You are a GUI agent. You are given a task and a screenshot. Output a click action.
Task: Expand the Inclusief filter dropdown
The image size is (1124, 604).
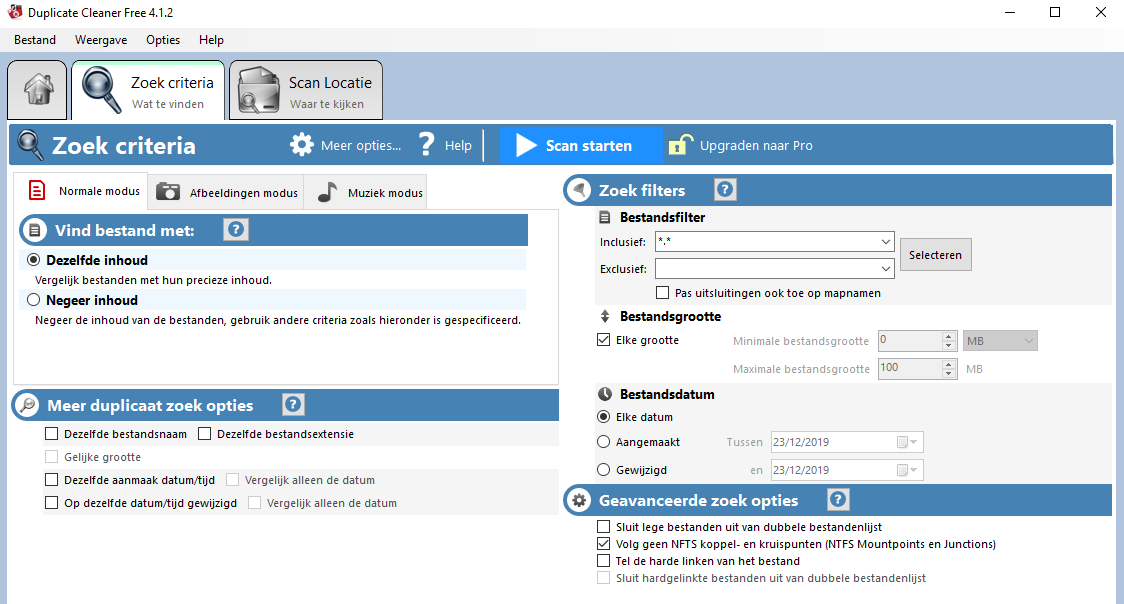(x=886, y=242)
